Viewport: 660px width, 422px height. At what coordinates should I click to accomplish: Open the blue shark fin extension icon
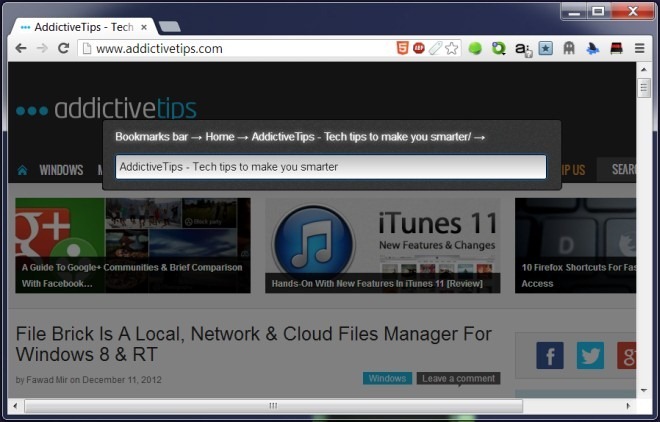(x=593, y=49)
